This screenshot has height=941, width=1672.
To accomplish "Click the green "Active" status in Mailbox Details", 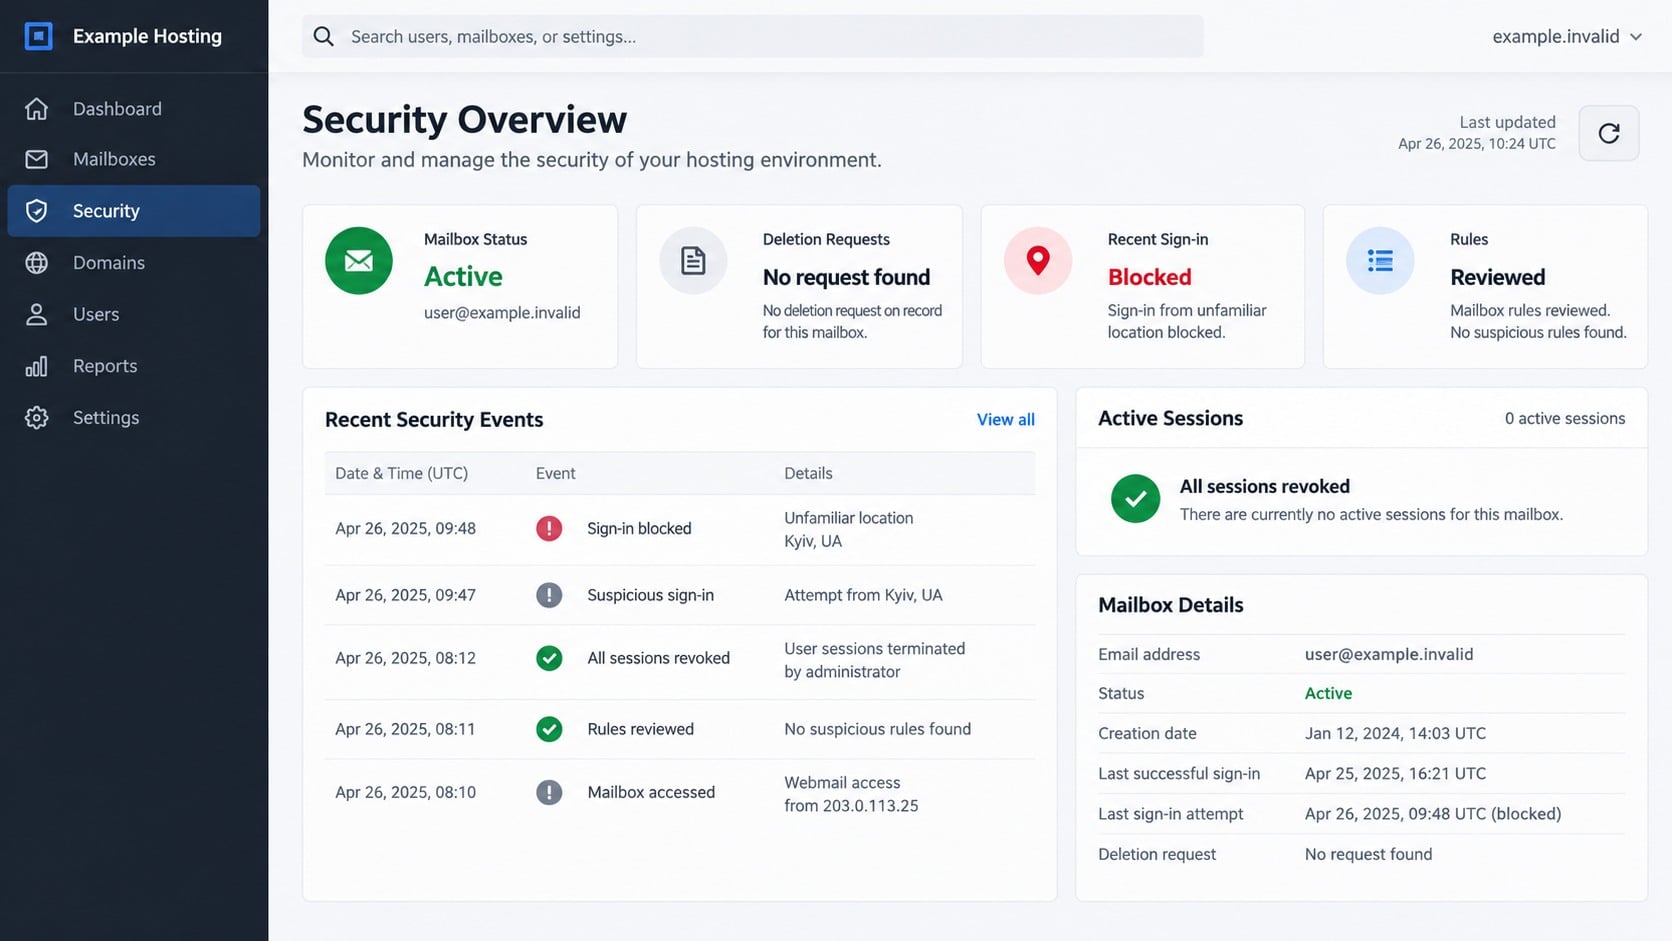I will coord(1328,693).
